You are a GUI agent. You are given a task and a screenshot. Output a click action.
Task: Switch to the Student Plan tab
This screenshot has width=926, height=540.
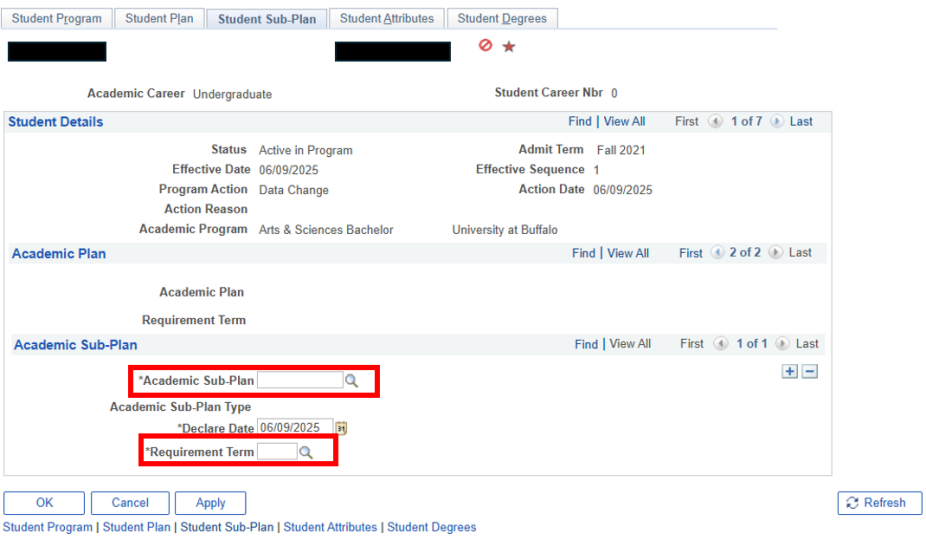159,18
